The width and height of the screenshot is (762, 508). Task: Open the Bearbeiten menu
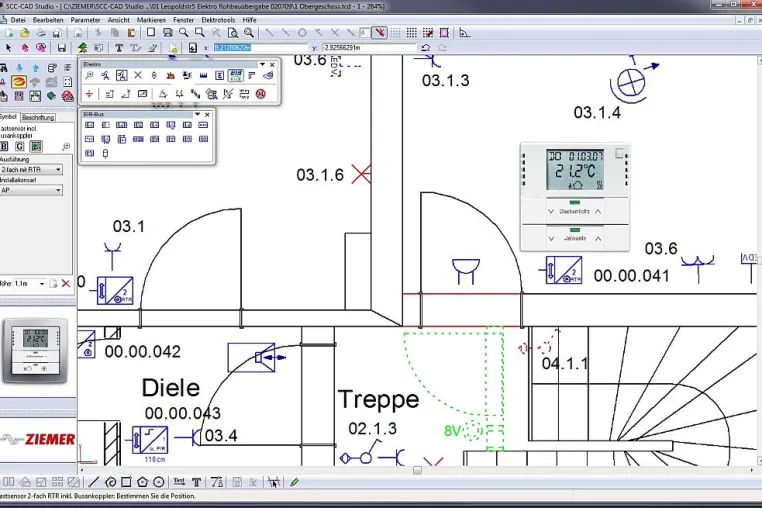(48, 20)
